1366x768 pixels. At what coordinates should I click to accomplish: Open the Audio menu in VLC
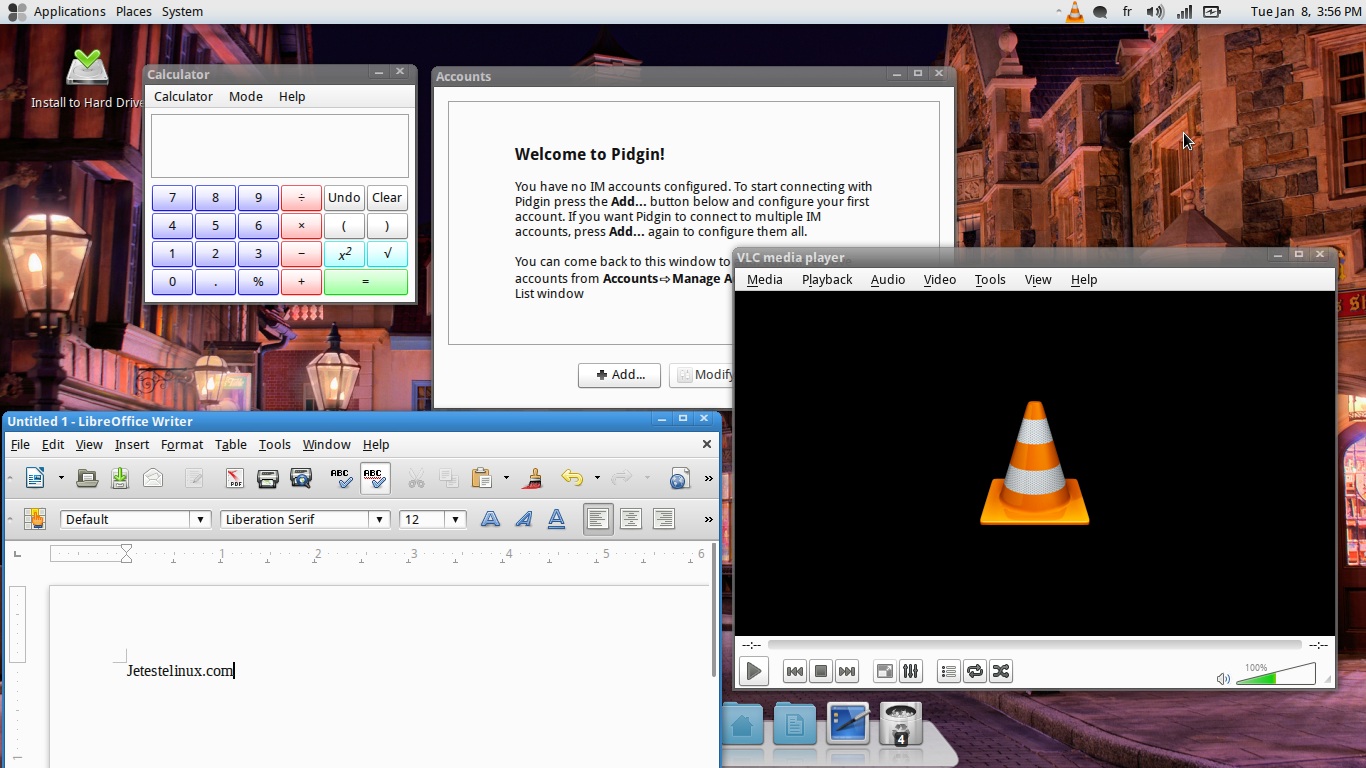click(x=888, y=279)
